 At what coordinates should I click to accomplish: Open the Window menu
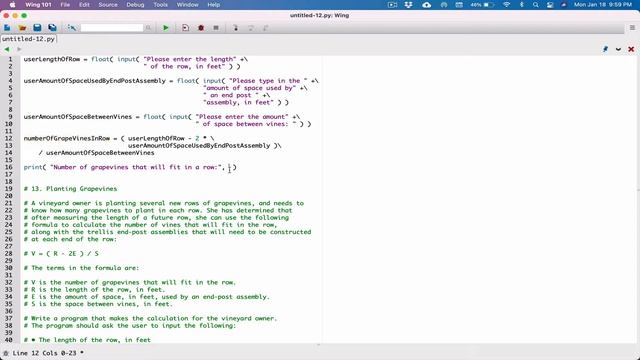point(187,5)
